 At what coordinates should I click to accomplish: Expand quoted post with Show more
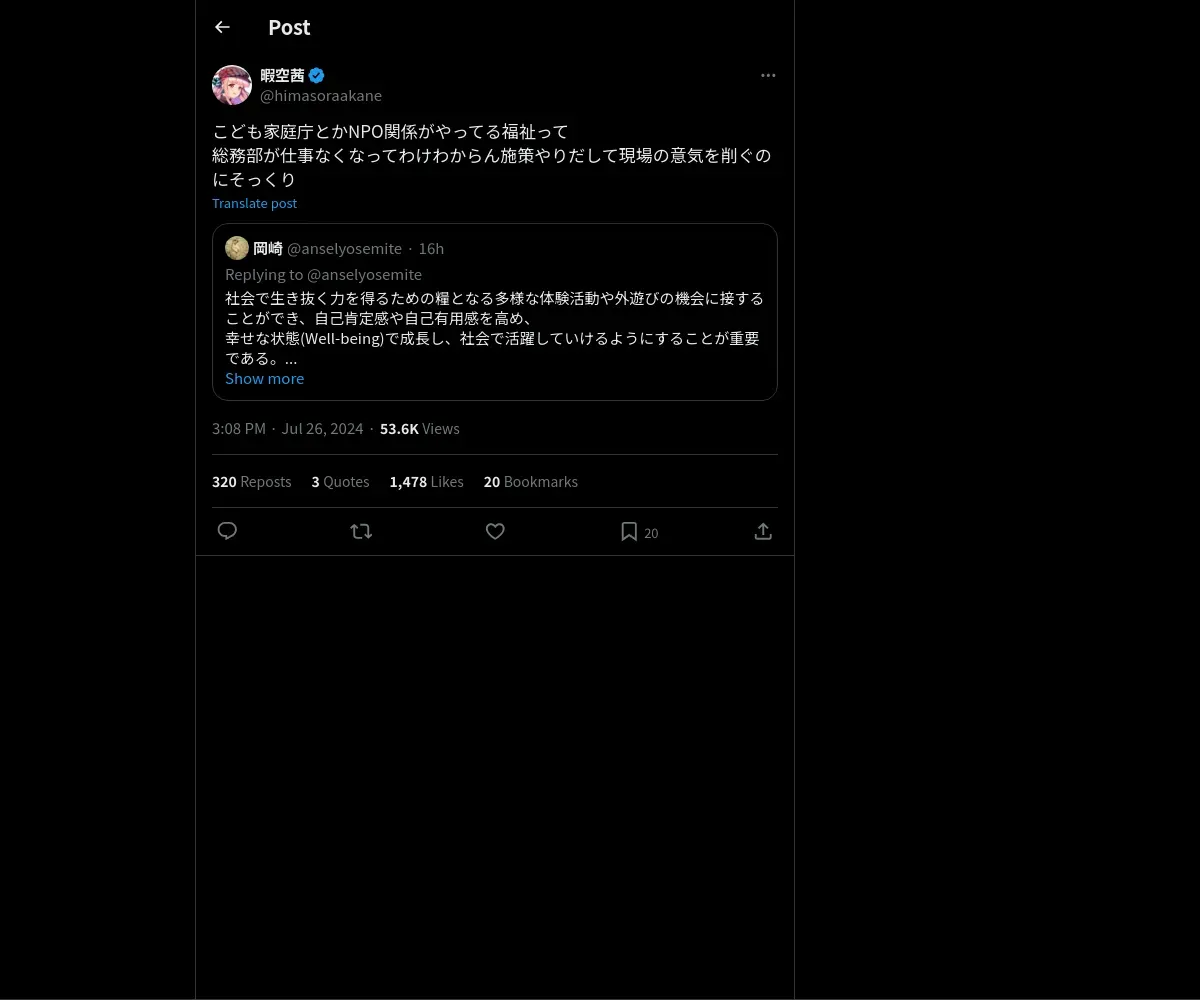pyautogui.click(x=264, y=378)
